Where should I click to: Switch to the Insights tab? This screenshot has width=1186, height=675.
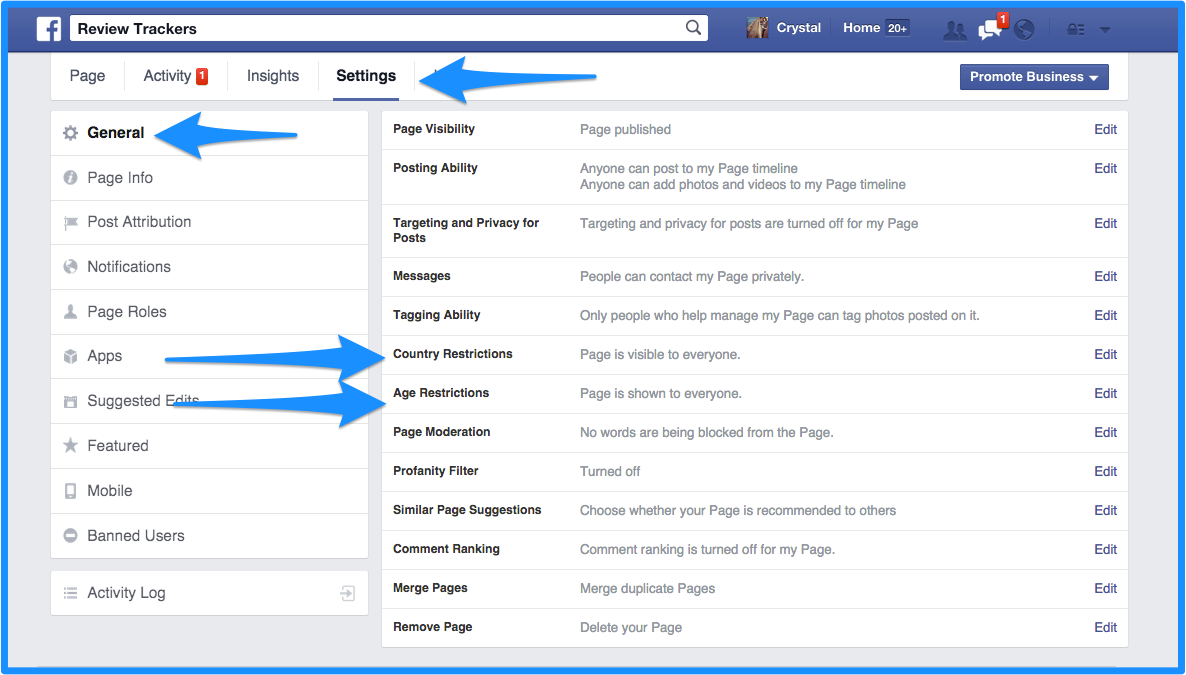point(272,76)
